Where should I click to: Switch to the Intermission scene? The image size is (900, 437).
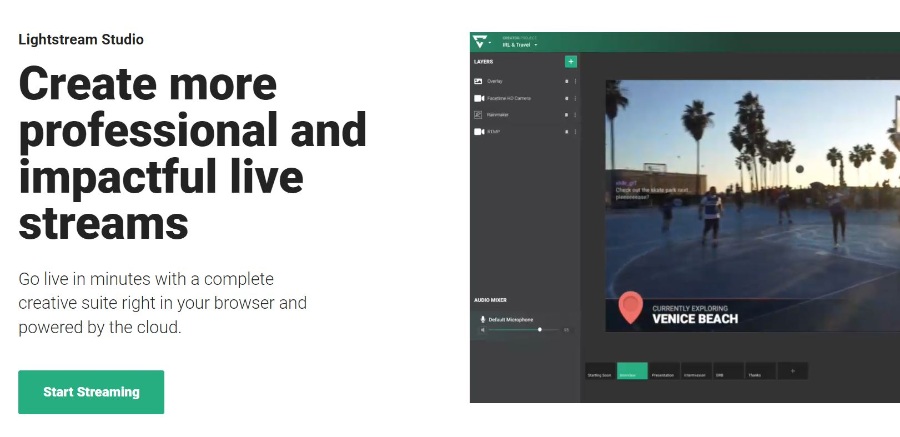[x=696, y=371]
